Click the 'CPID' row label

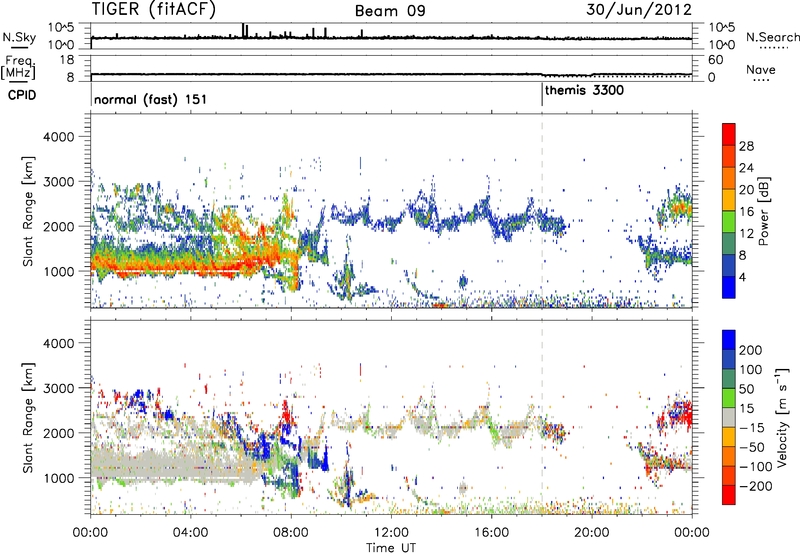click(x=21, y=95)
